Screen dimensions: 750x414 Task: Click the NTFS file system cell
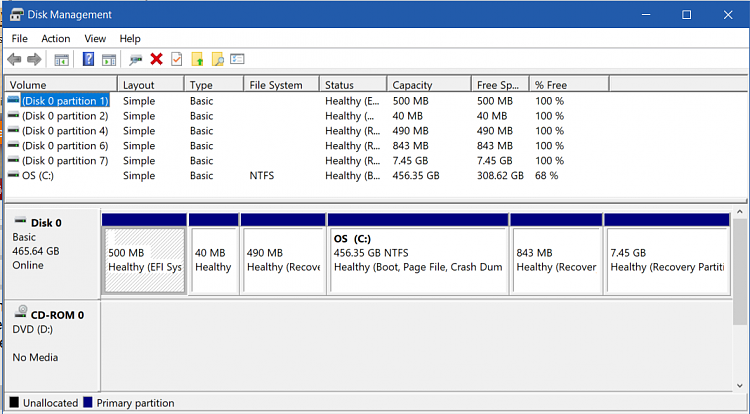point(262,175)
